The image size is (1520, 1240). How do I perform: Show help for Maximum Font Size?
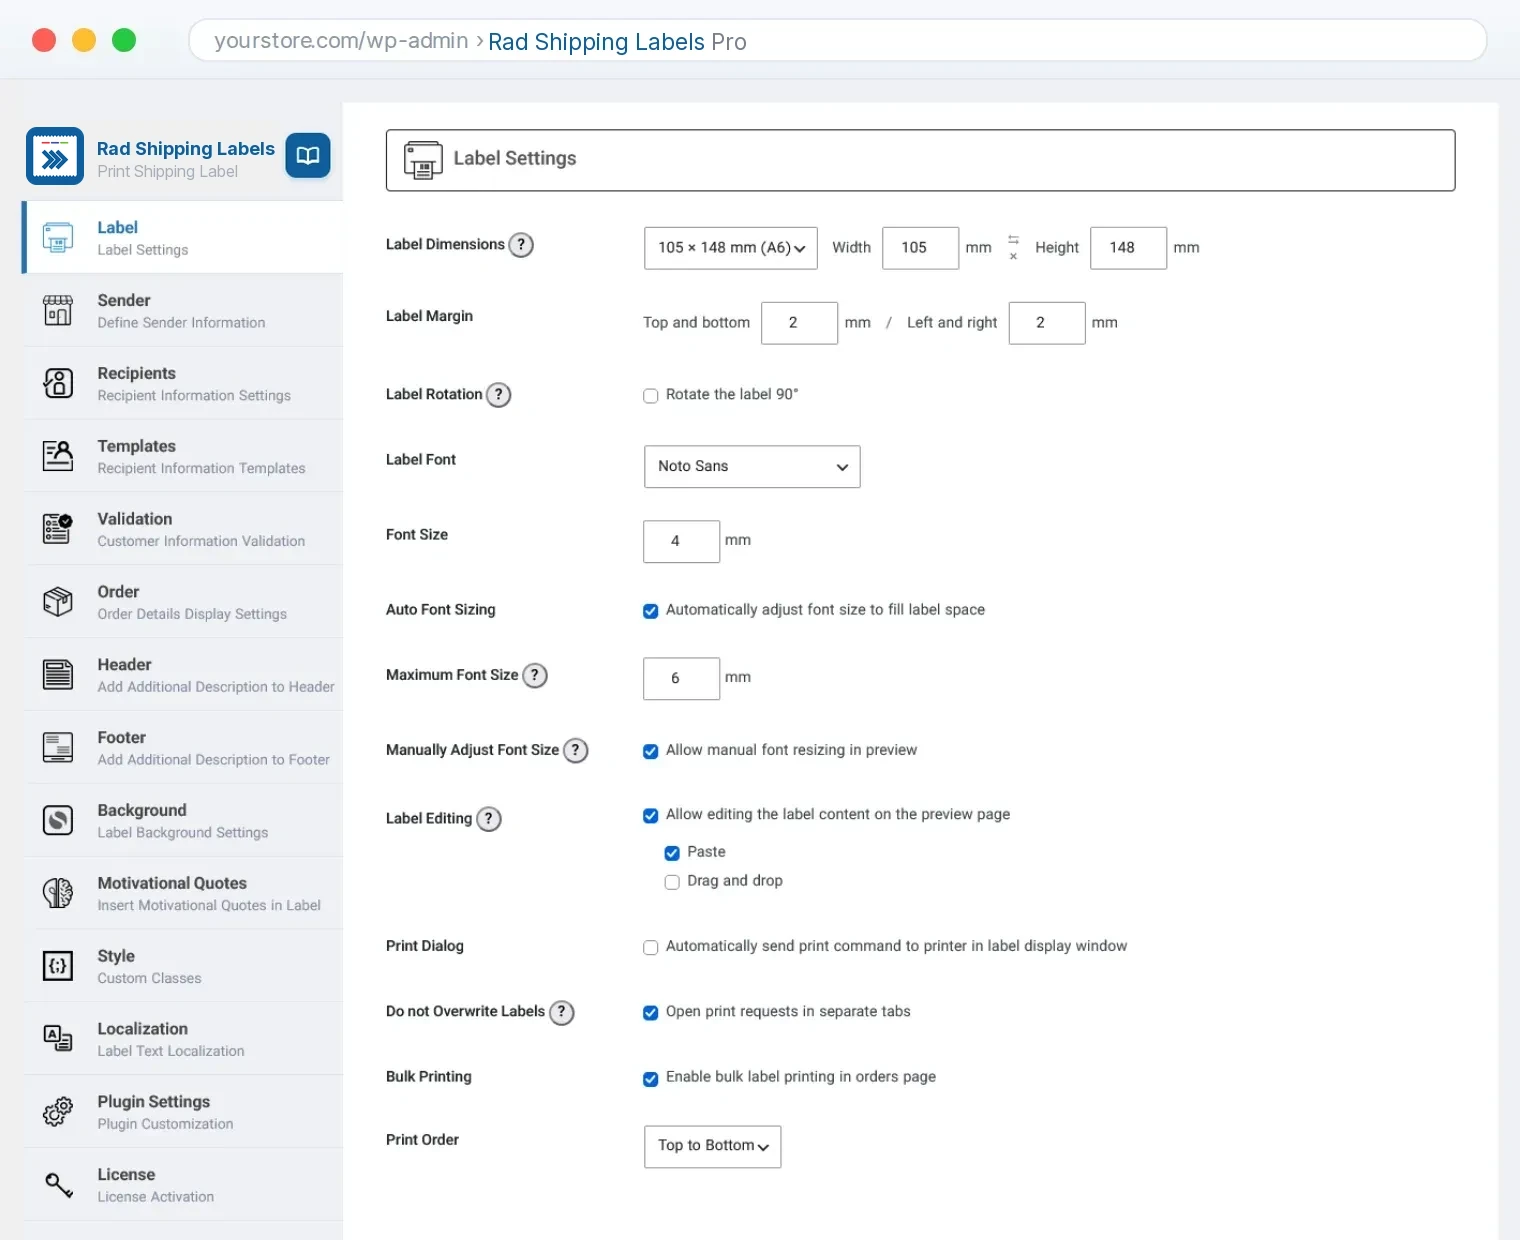point(535,676)
